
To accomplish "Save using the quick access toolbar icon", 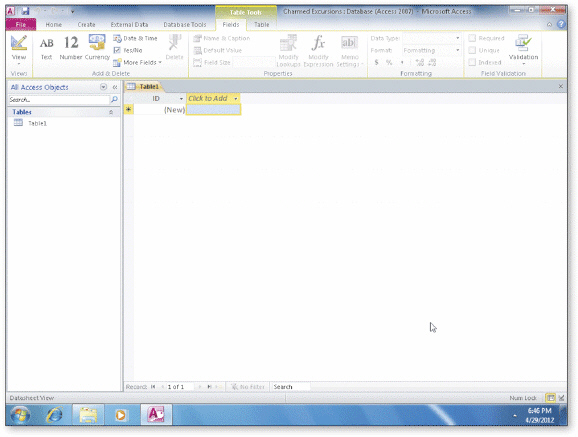I will click(25, 11).
